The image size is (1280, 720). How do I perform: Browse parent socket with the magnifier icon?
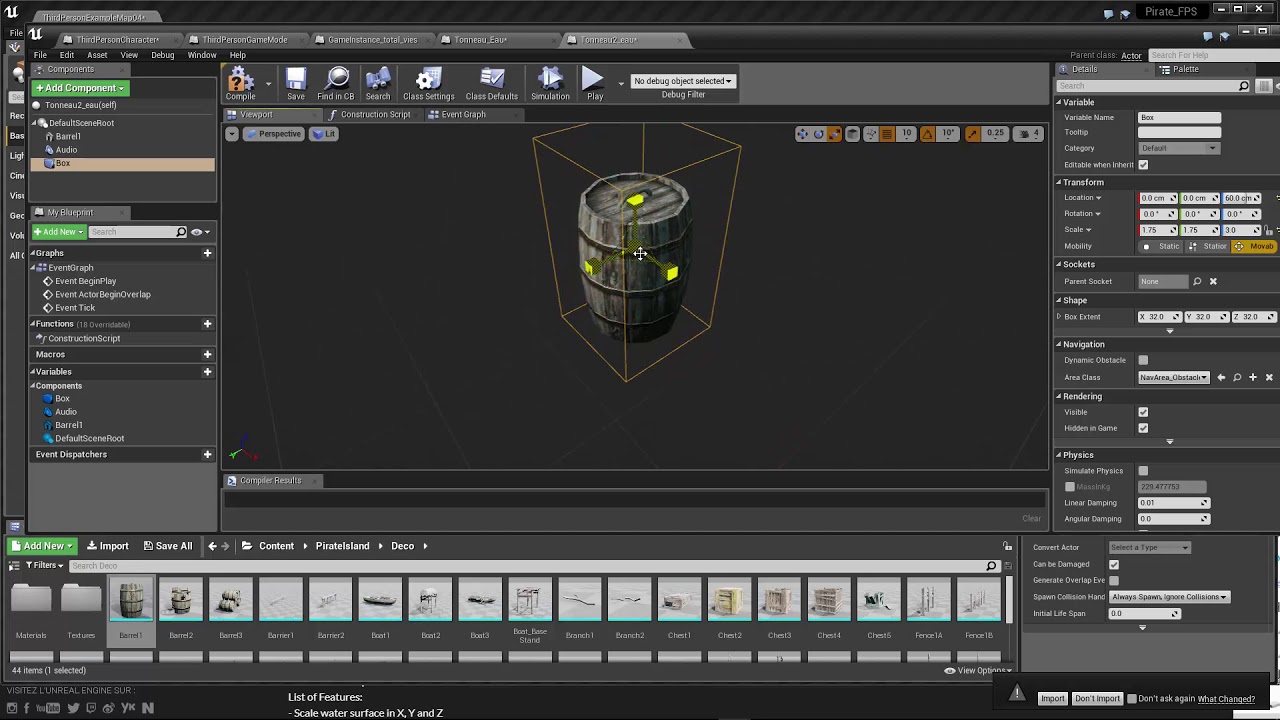pos(1197,282)
